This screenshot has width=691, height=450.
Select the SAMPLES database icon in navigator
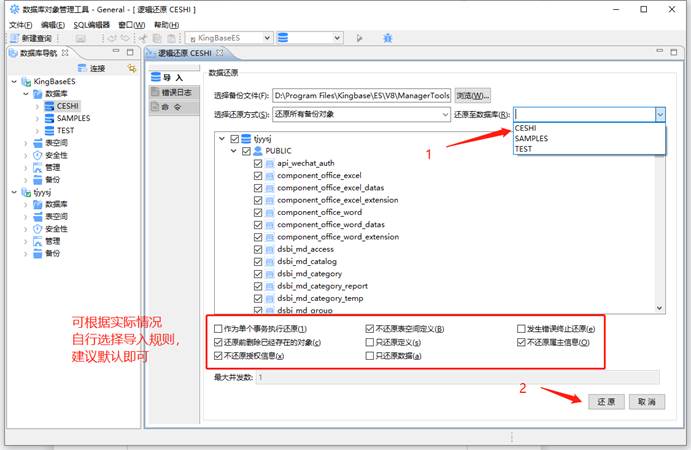click(x=49, y=118)
